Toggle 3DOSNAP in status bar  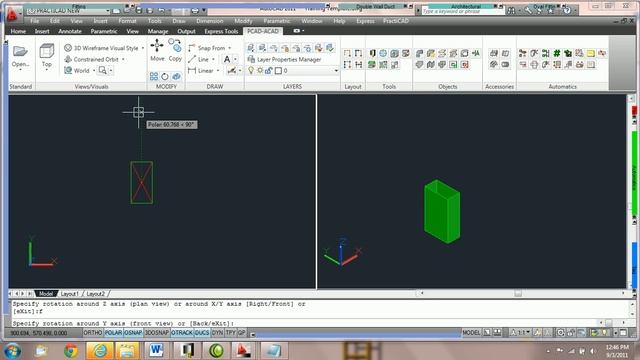(x=157, y=333)
